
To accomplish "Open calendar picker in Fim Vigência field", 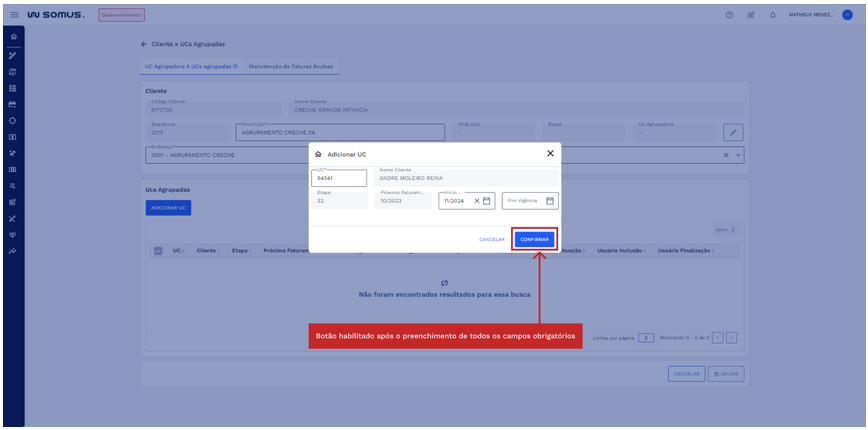I will click(549, 201).
